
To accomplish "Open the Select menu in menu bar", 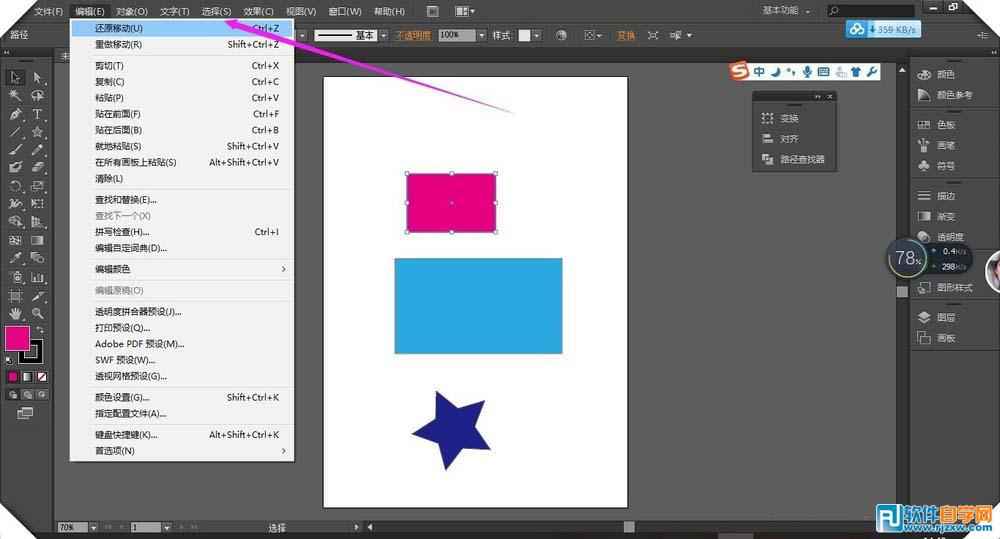I will point(216,11).
